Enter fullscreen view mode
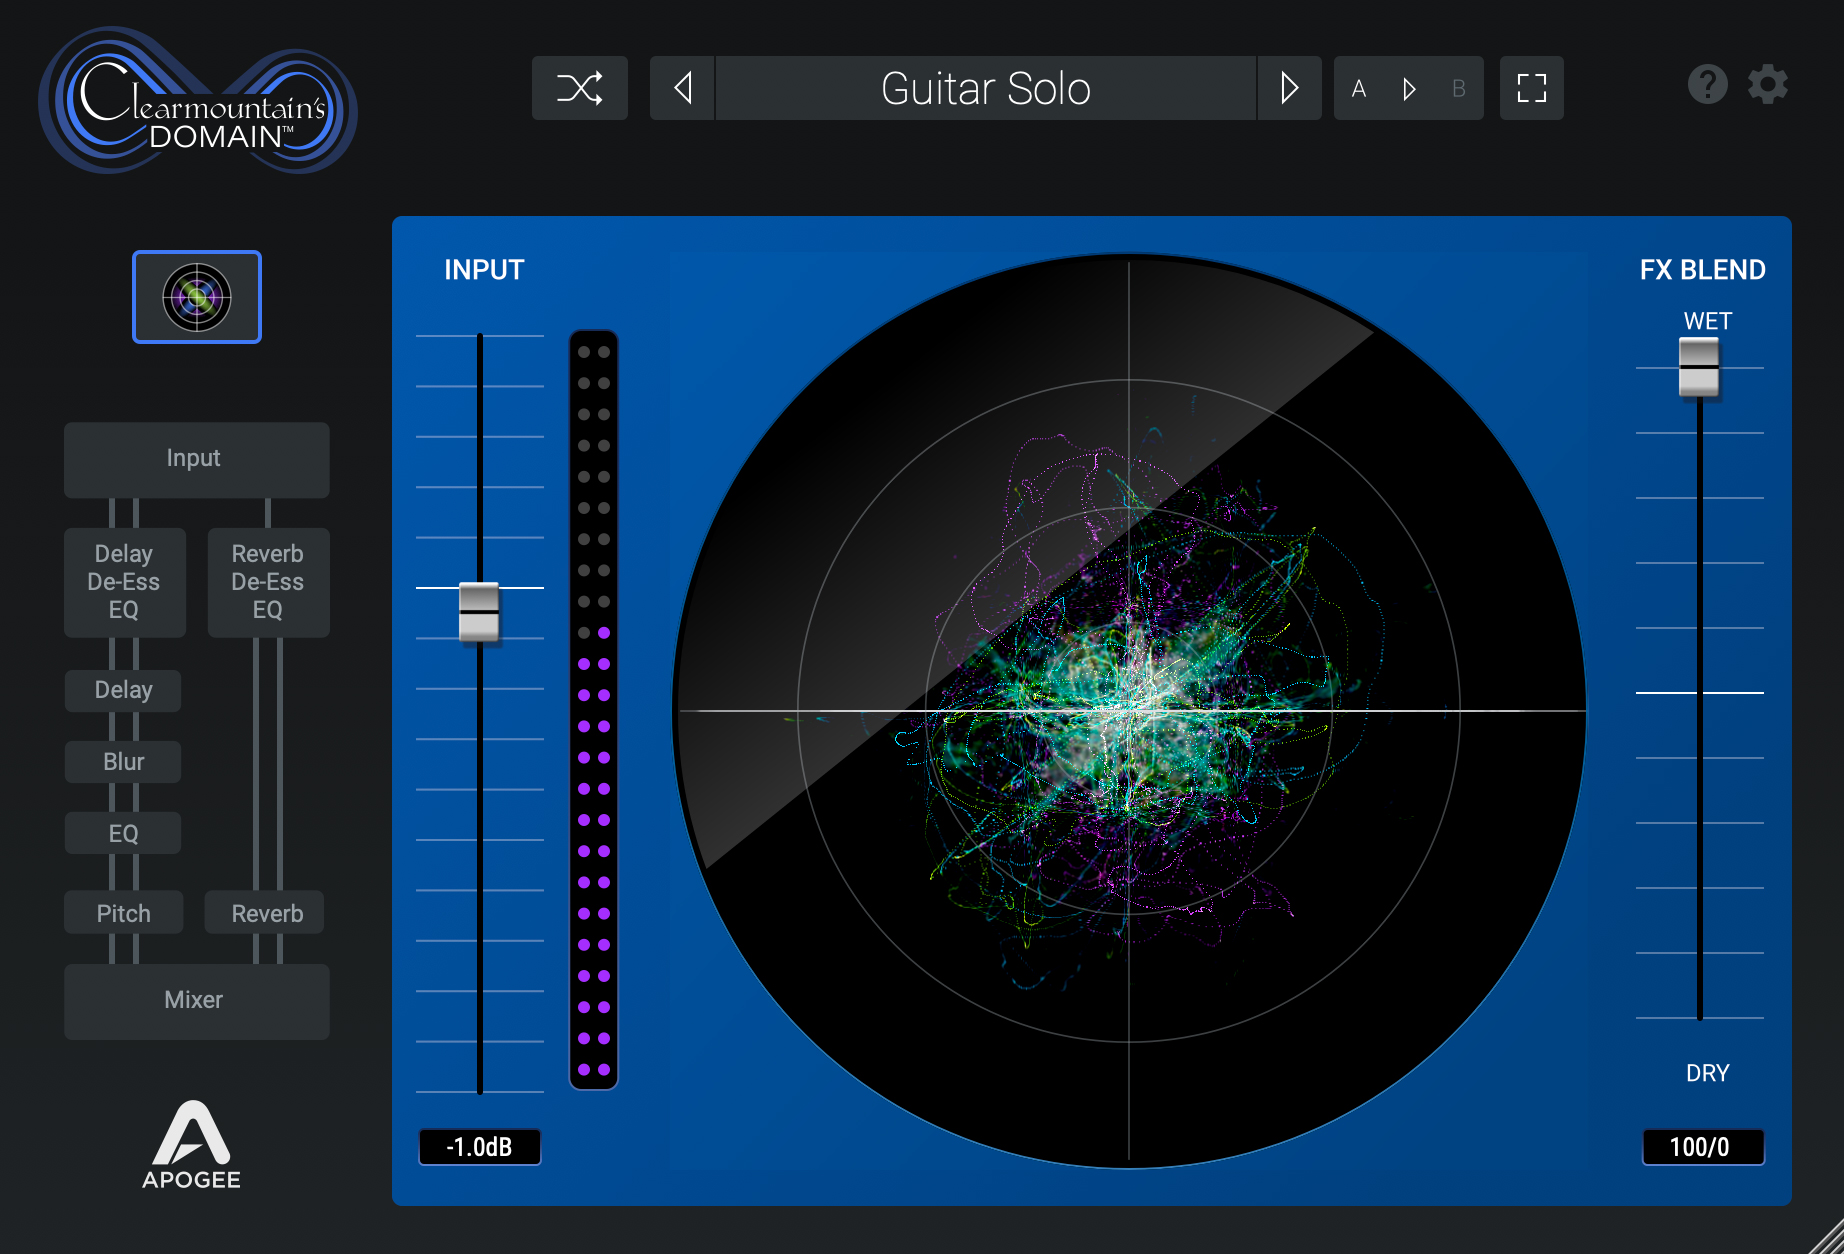This screenshot has height=1254, width=1844. pyautogui.click(x=1531, y=88)
